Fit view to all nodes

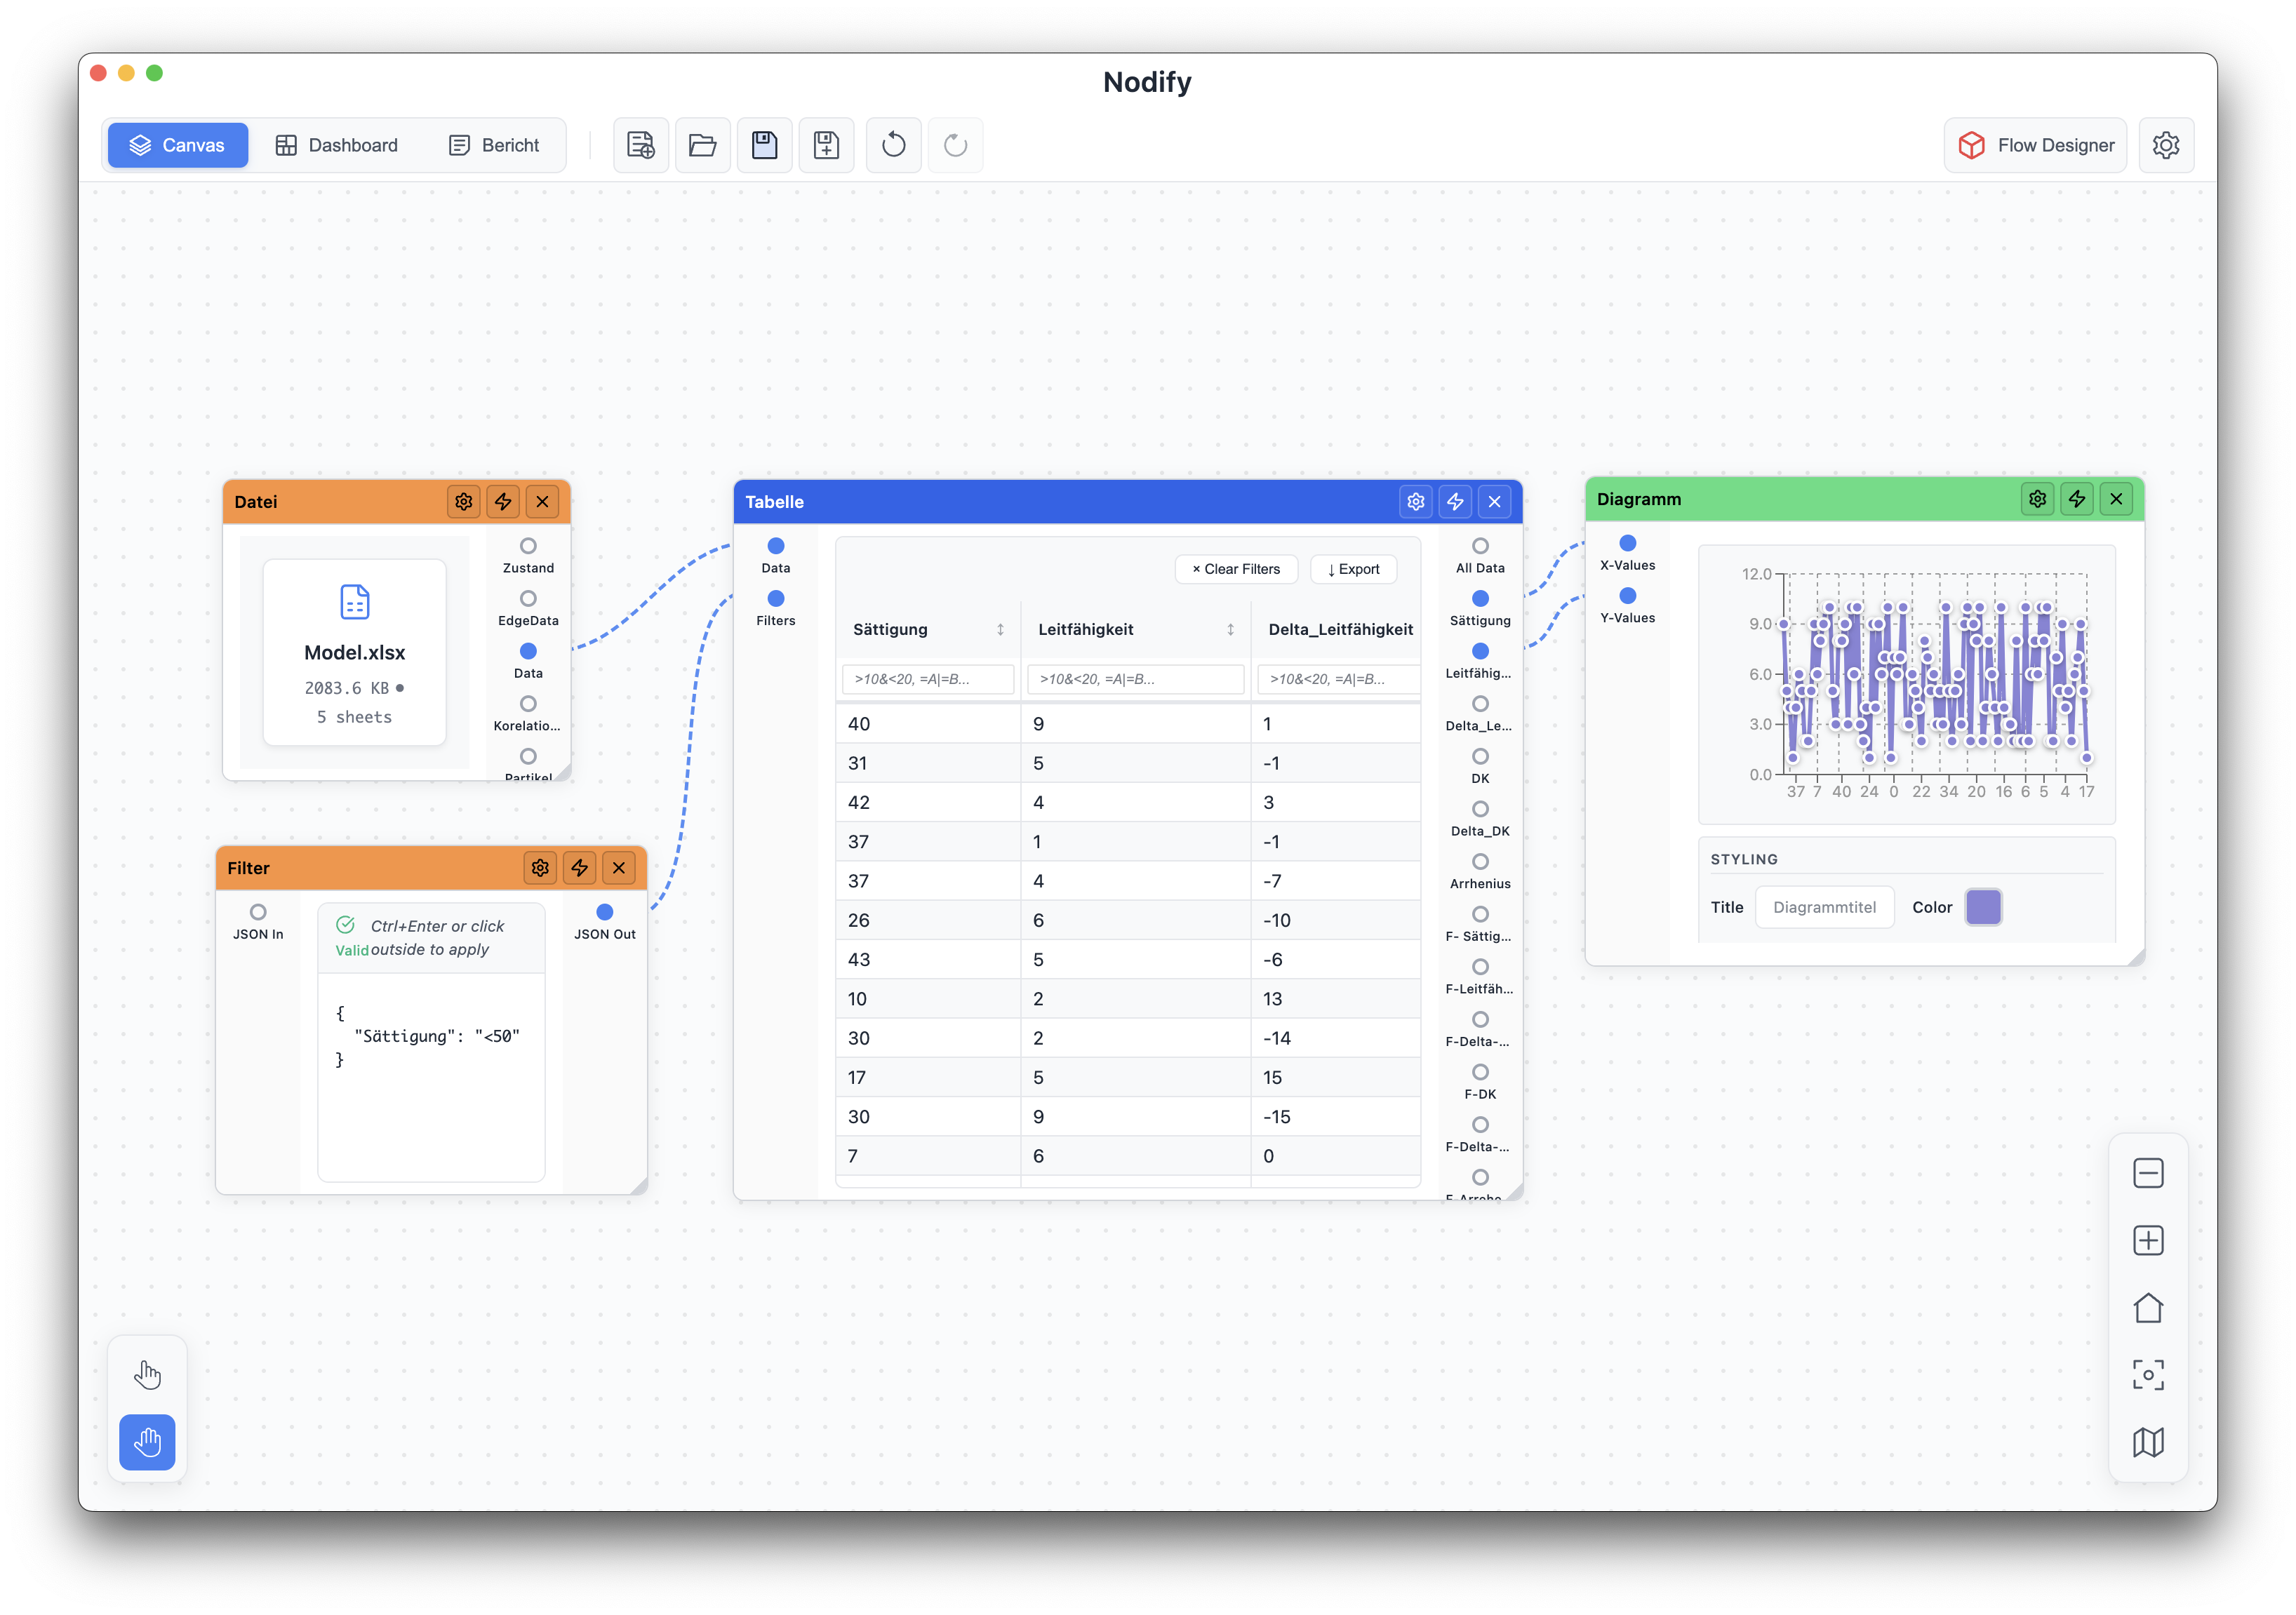tap(2148, 1375)
